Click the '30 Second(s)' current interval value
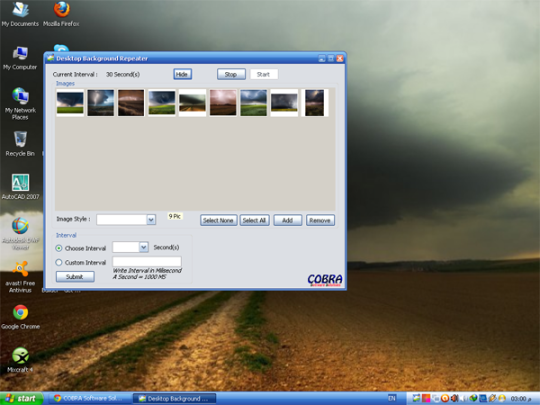Screen dimensions: 540x405 (x=123, y=74)
